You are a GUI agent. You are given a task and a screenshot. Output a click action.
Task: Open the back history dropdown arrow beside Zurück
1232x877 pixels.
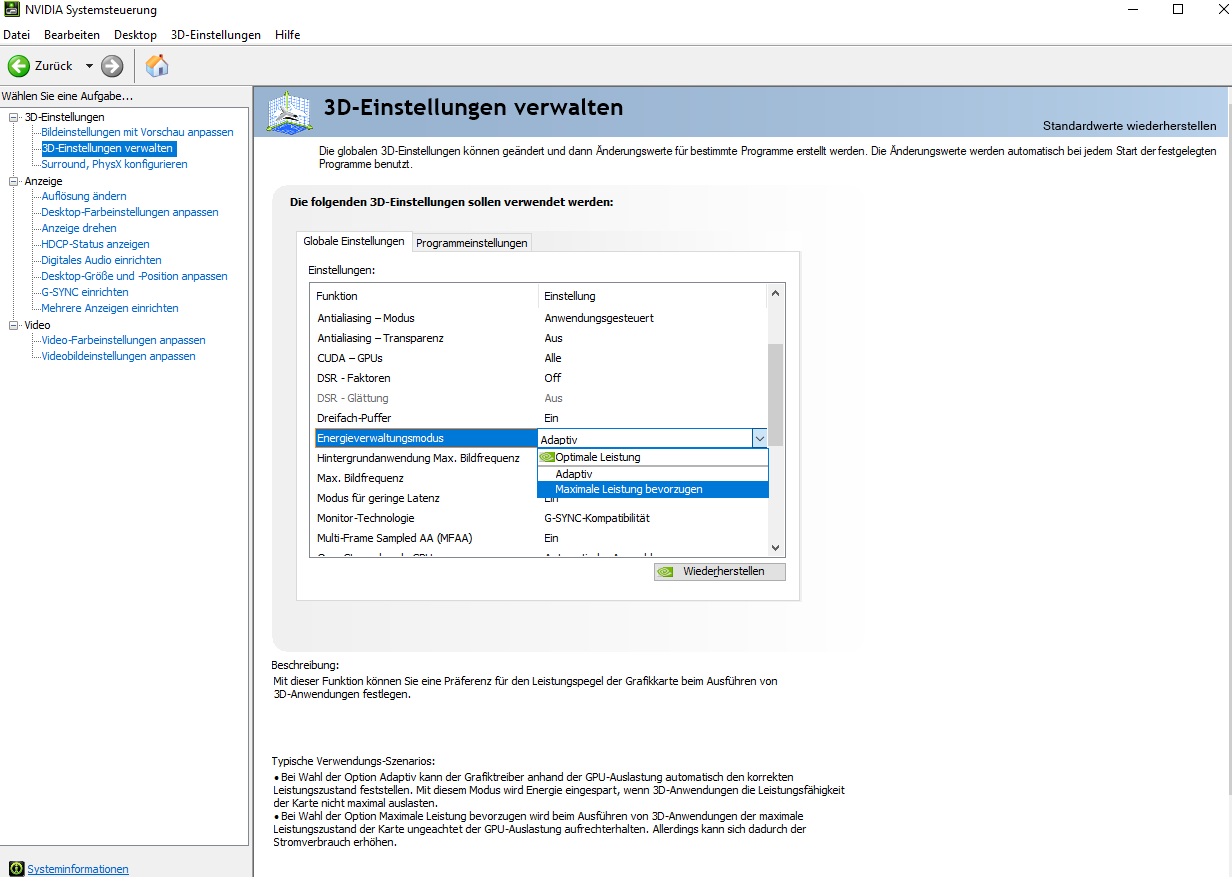(x=89, y=66)
